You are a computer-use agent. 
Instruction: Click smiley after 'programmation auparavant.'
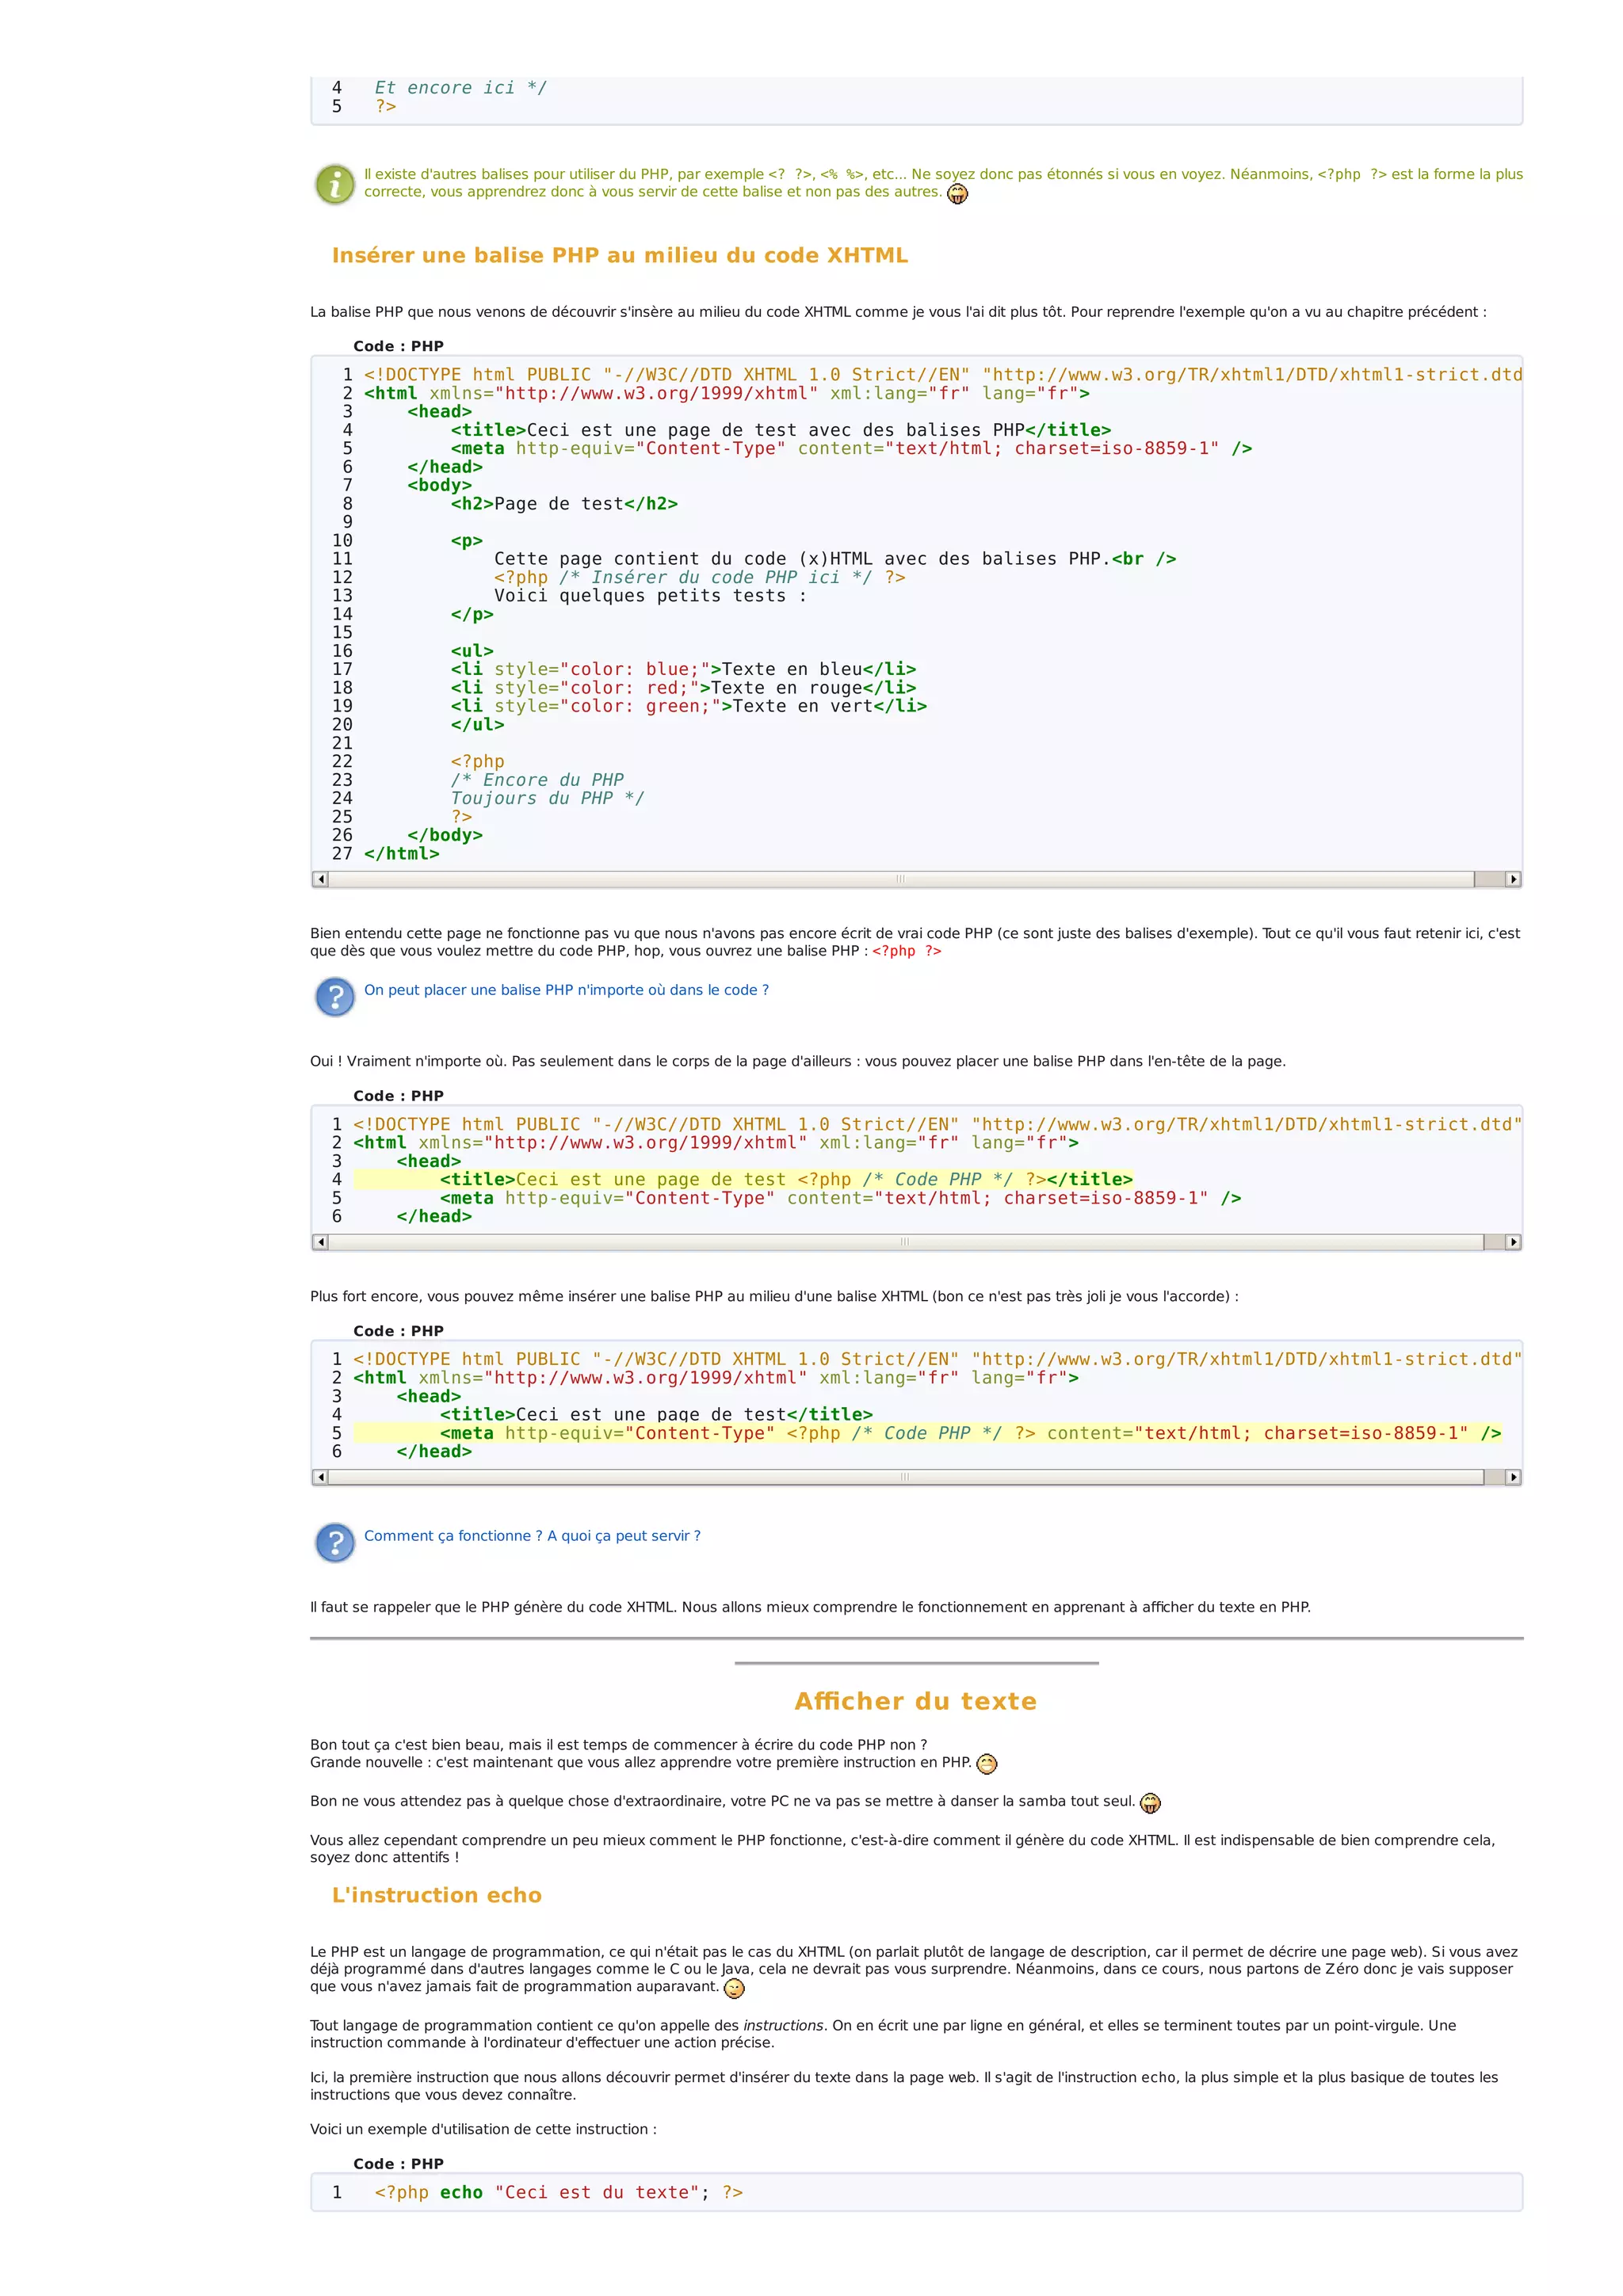tap(734, 1988)
